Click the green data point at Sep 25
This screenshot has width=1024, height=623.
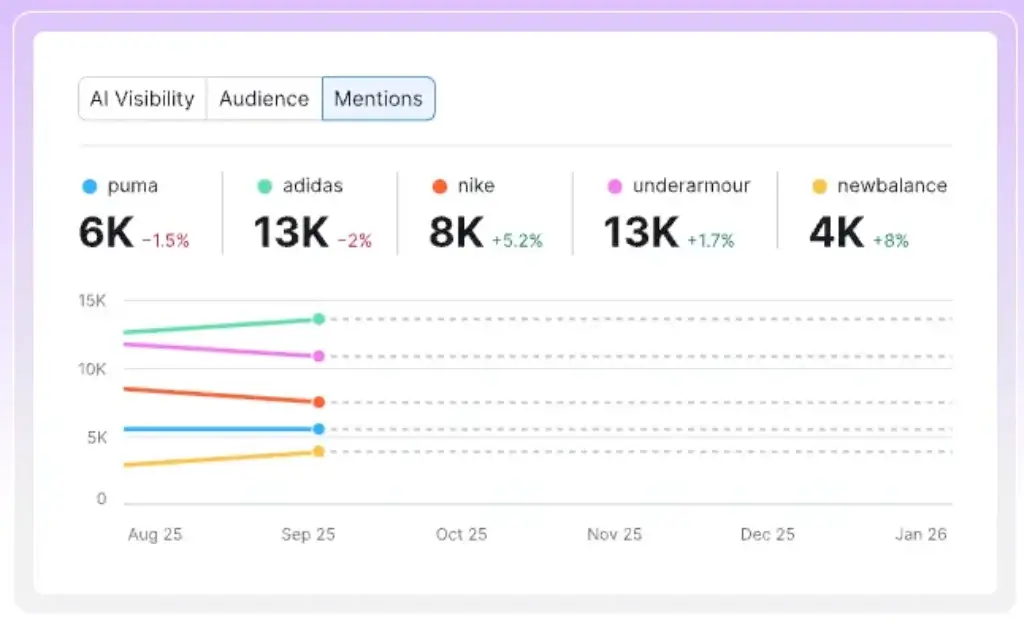click(x=319, y=319)
